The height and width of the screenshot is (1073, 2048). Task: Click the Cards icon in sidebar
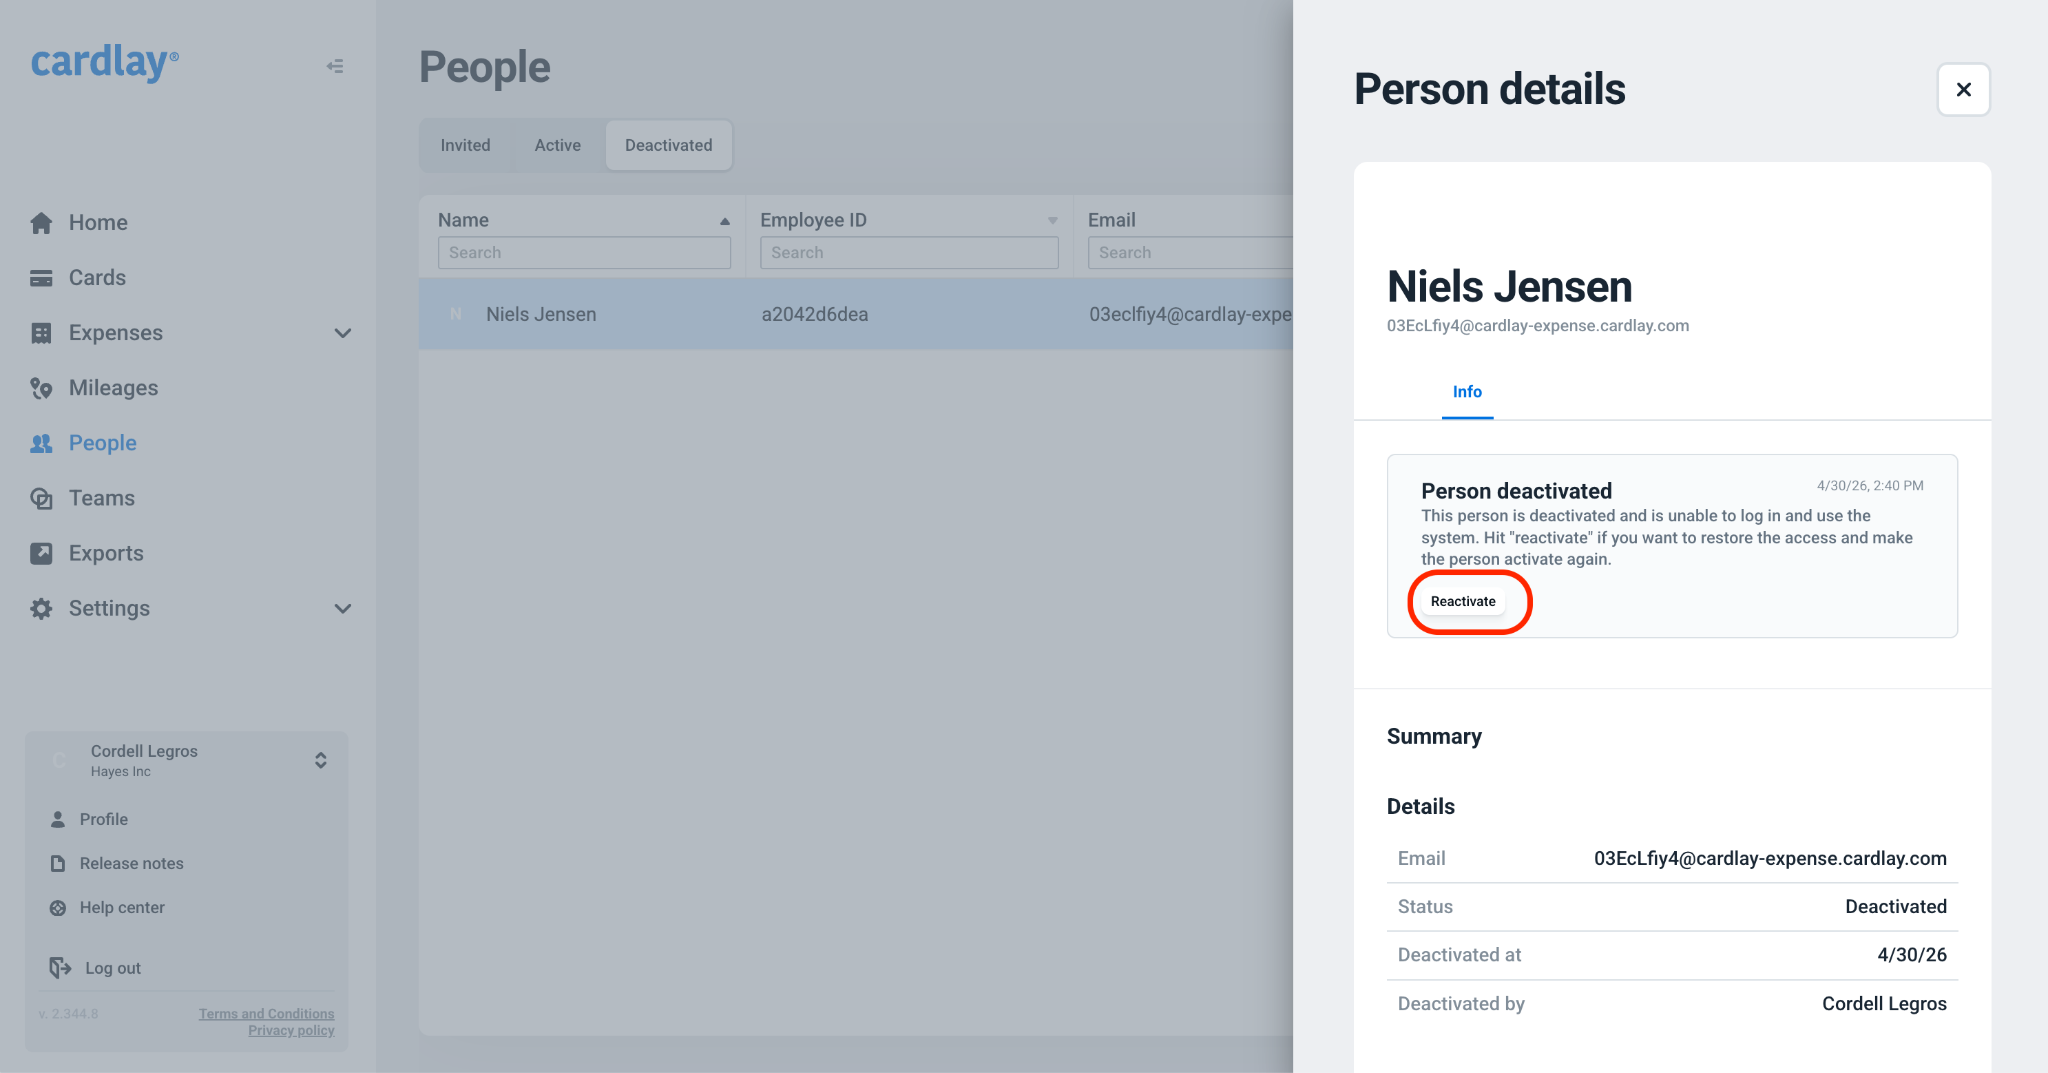pyautogui.click(x=41, y=278)
